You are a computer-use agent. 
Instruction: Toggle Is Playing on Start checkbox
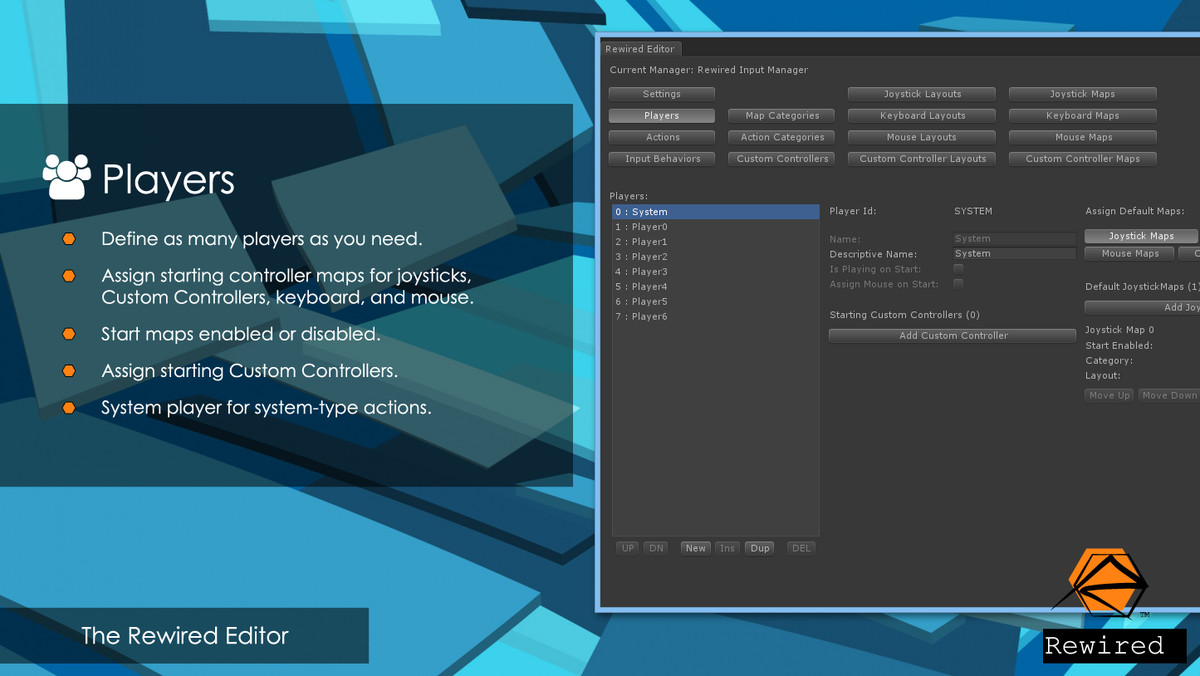[x=958, y=269]
